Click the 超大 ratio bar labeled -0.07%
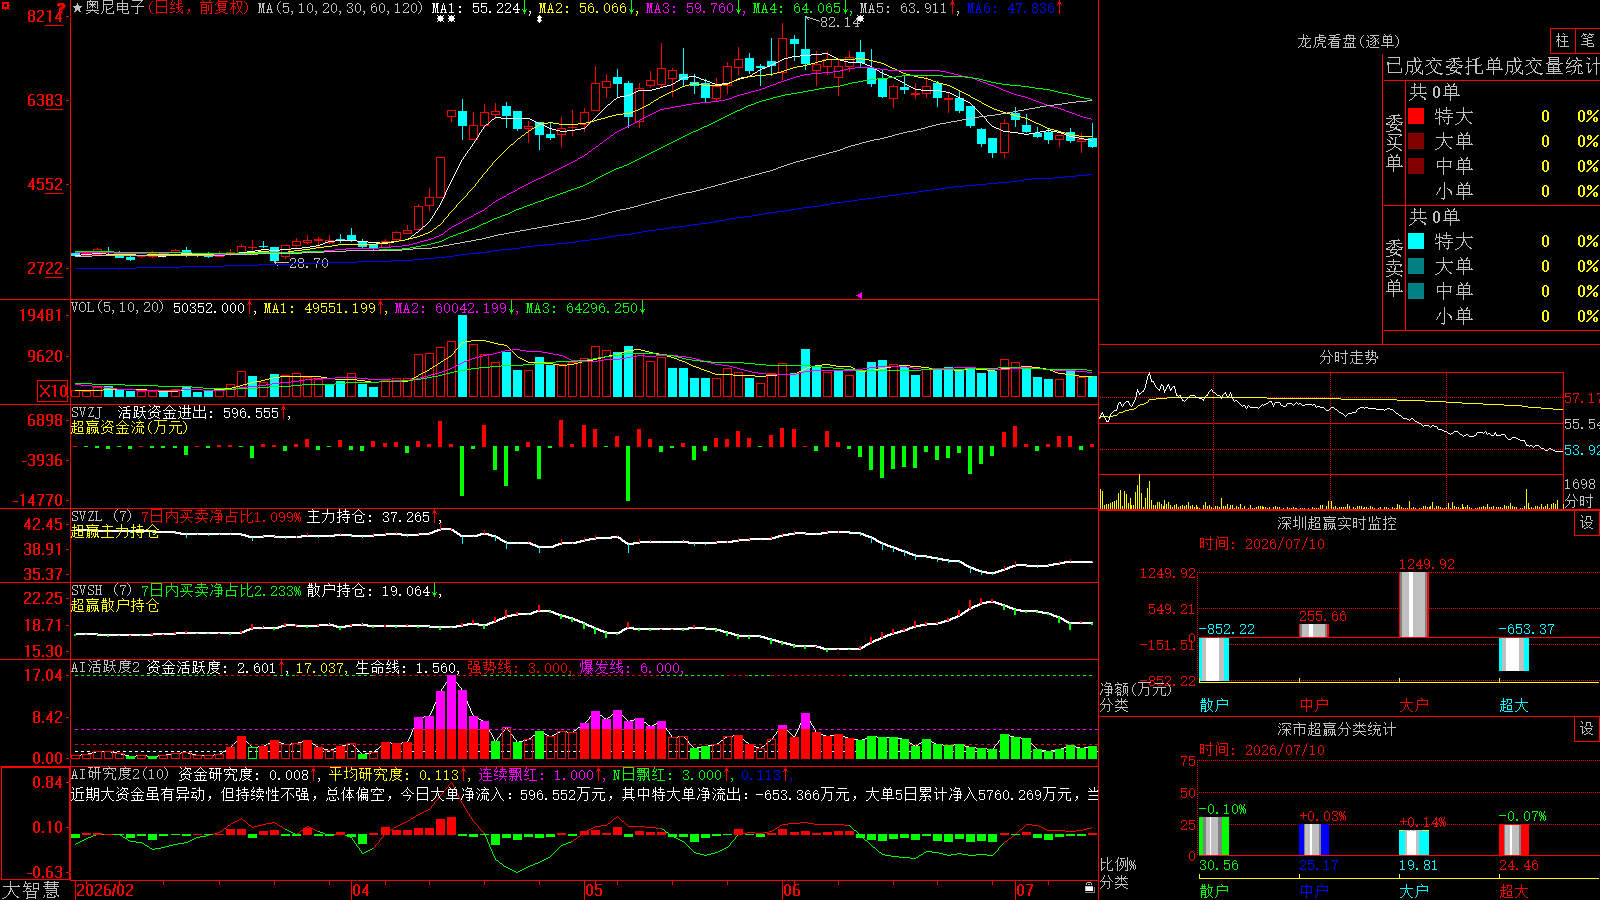 [1514, 840]
